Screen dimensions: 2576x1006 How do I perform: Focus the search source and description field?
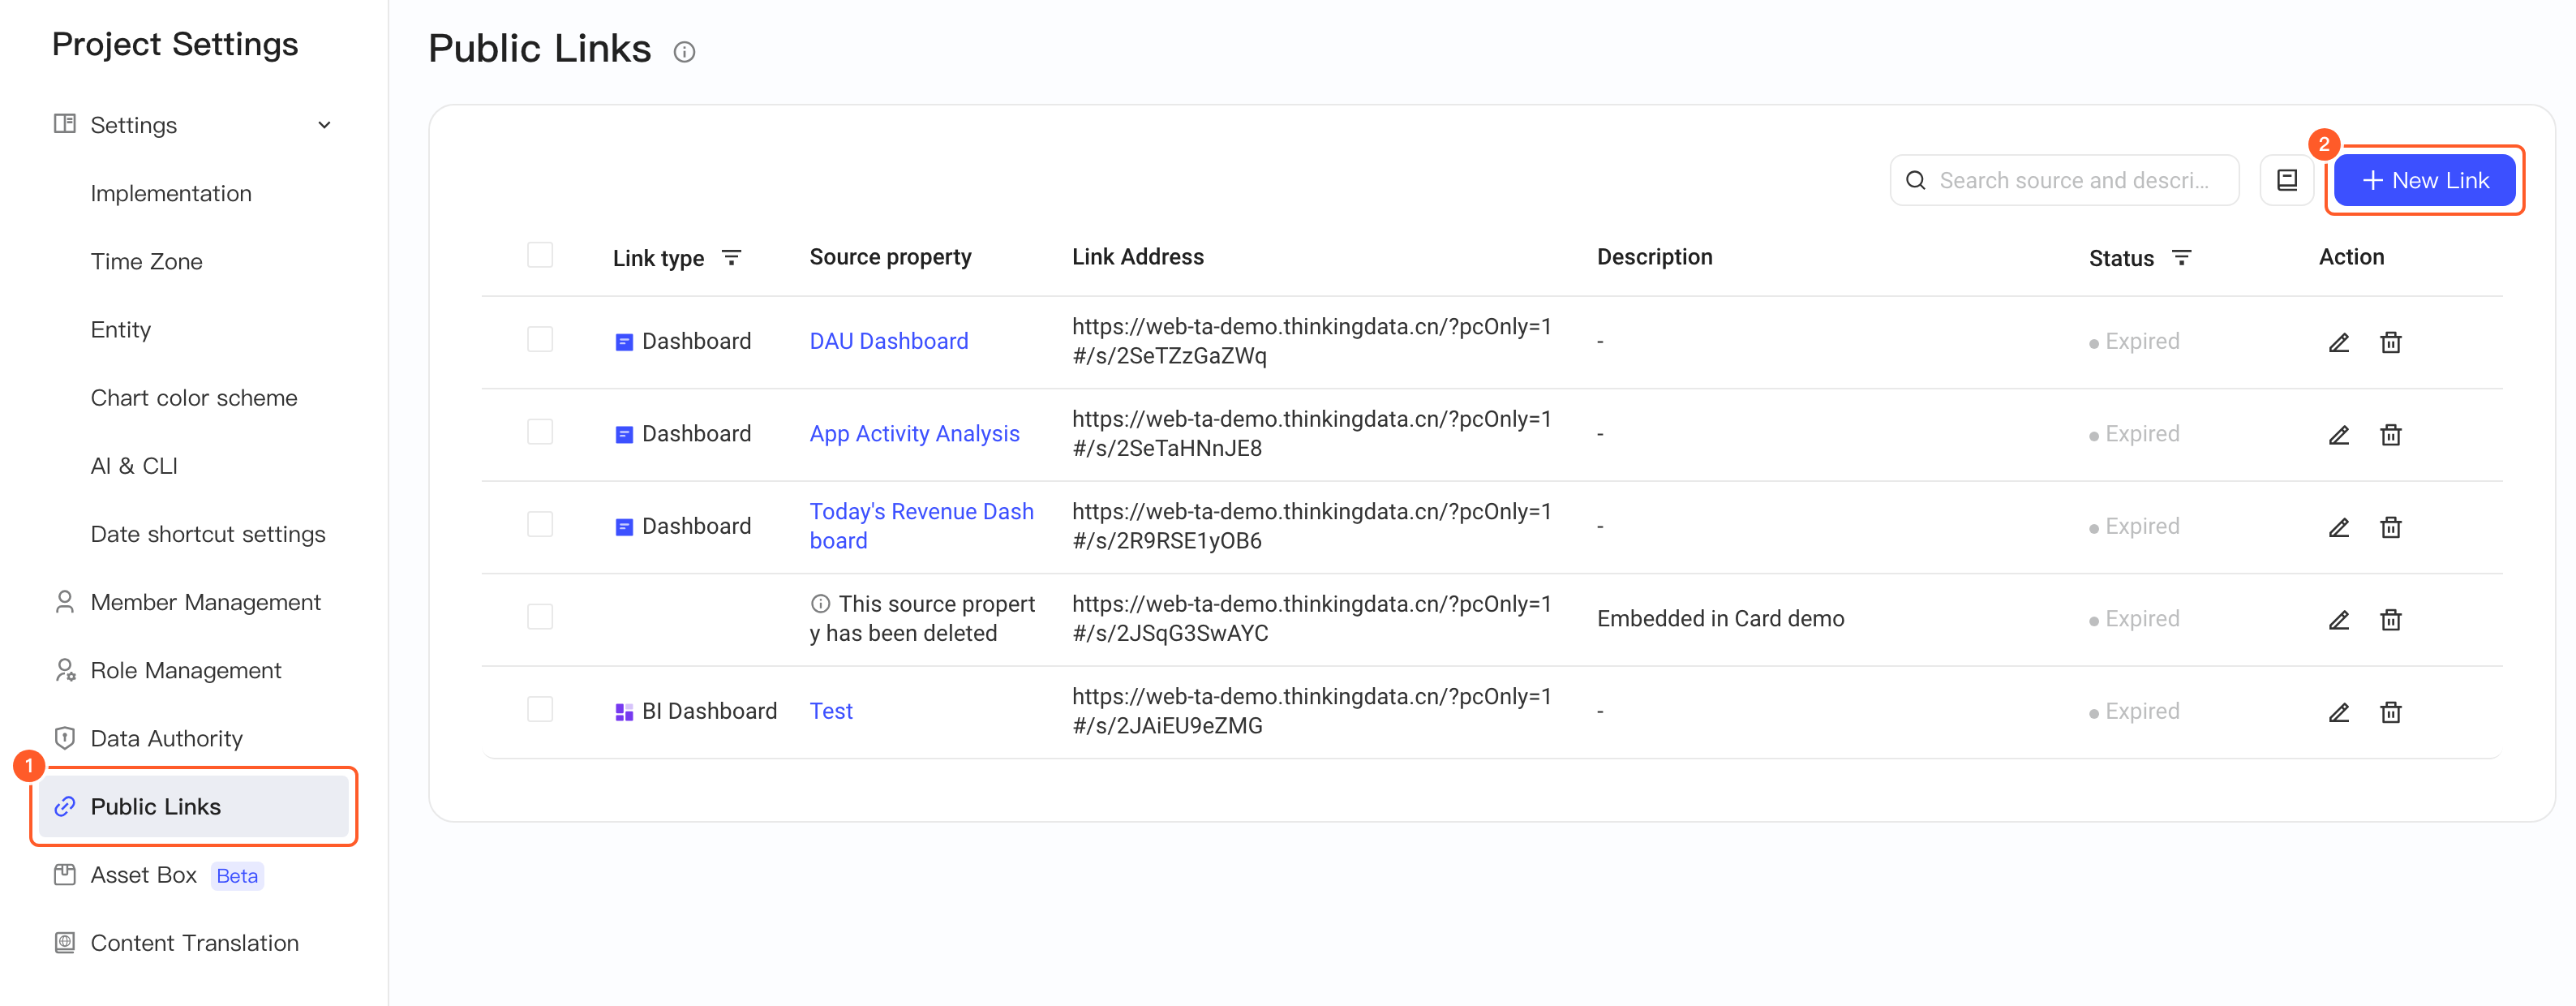coord(2064,180)
